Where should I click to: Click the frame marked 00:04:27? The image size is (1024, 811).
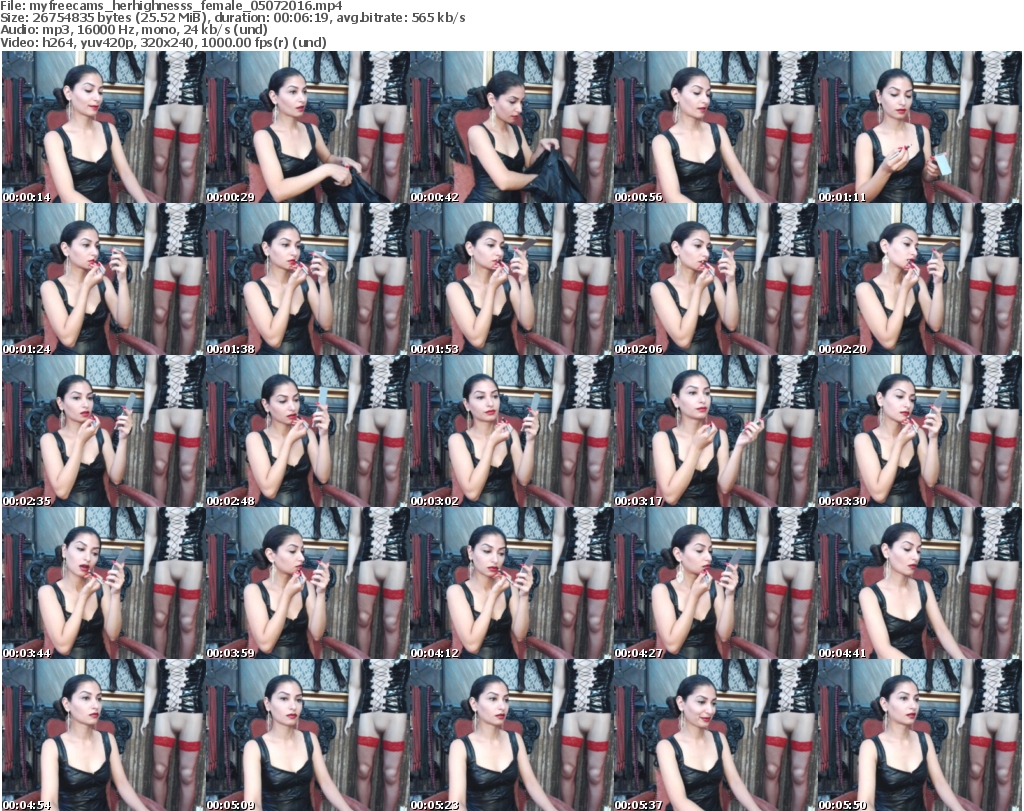(x=715, y=583)
